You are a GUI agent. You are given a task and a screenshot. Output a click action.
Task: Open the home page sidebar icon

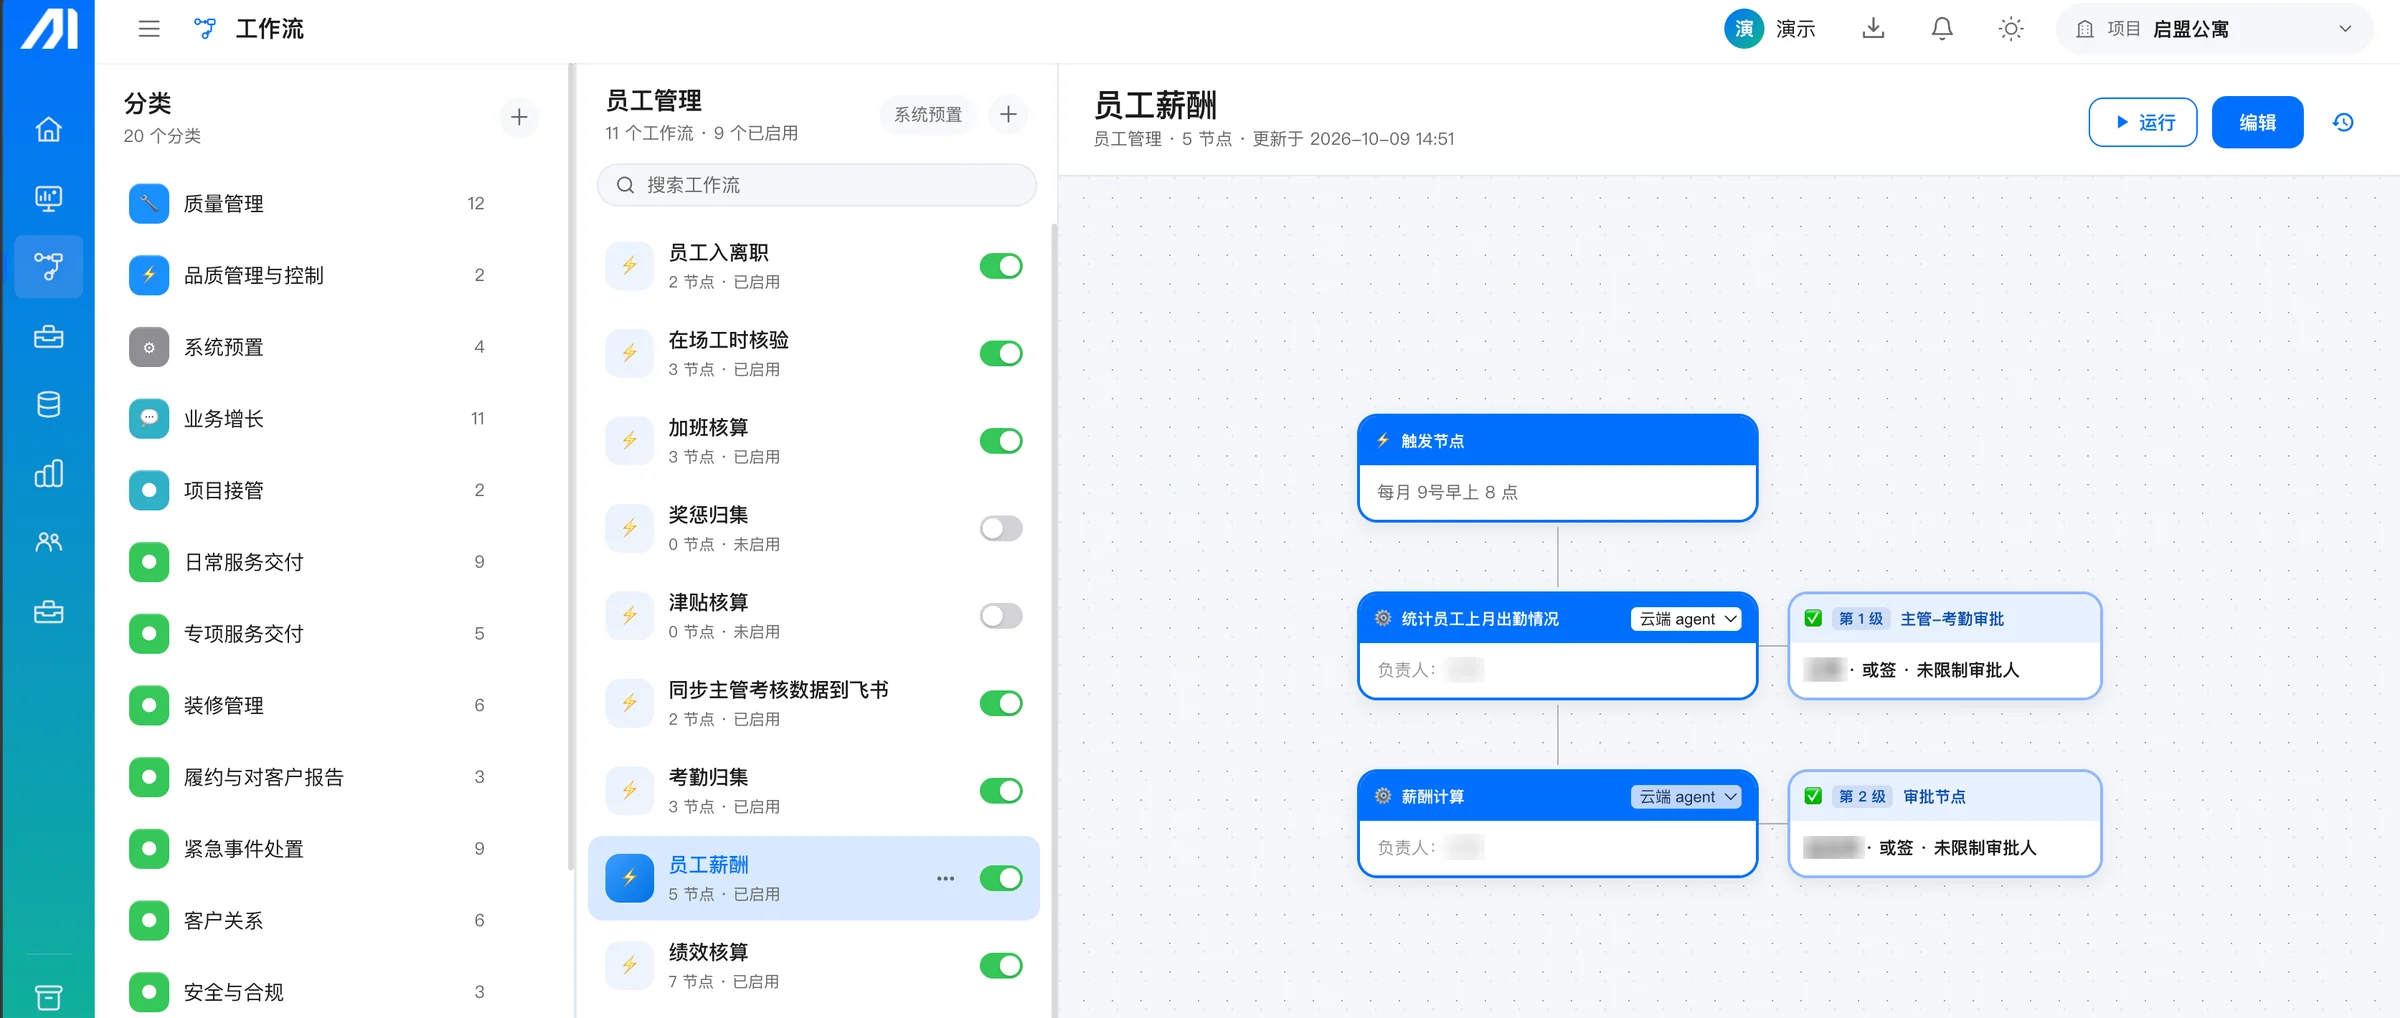48,130
